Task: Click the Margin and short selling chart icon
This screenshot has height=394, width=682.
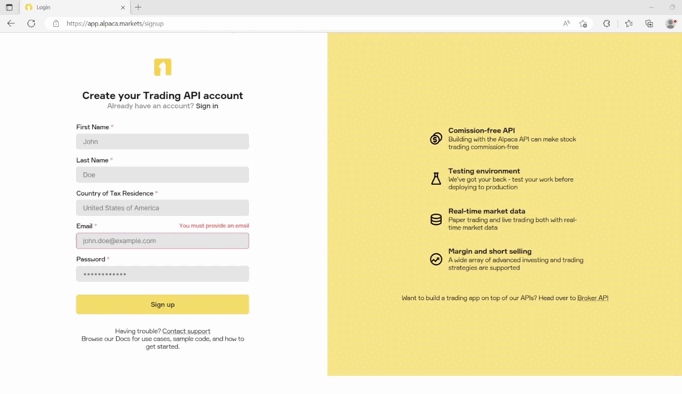Action: tap(436, 259)
